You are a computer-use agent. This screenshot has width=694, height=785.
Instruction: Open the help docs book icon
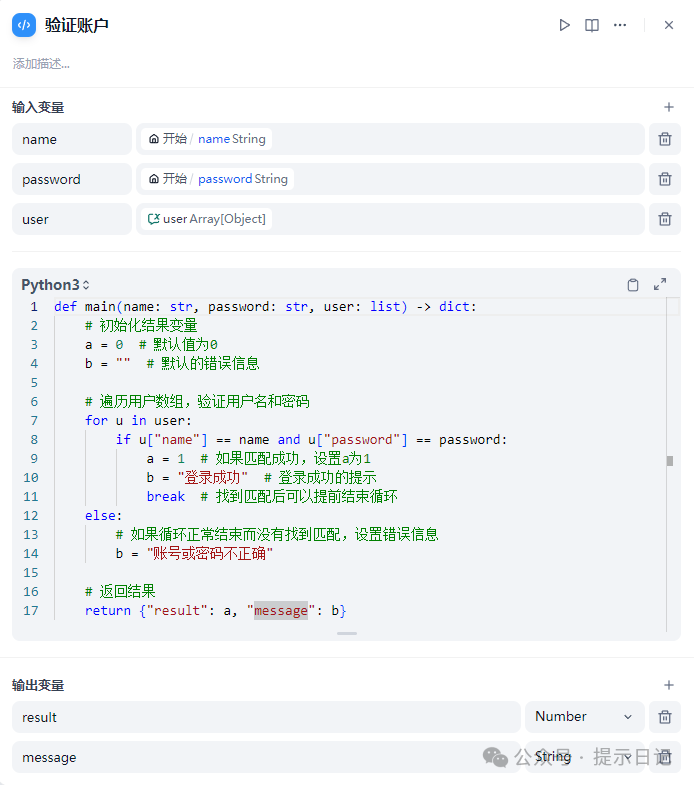click(592, 25)
